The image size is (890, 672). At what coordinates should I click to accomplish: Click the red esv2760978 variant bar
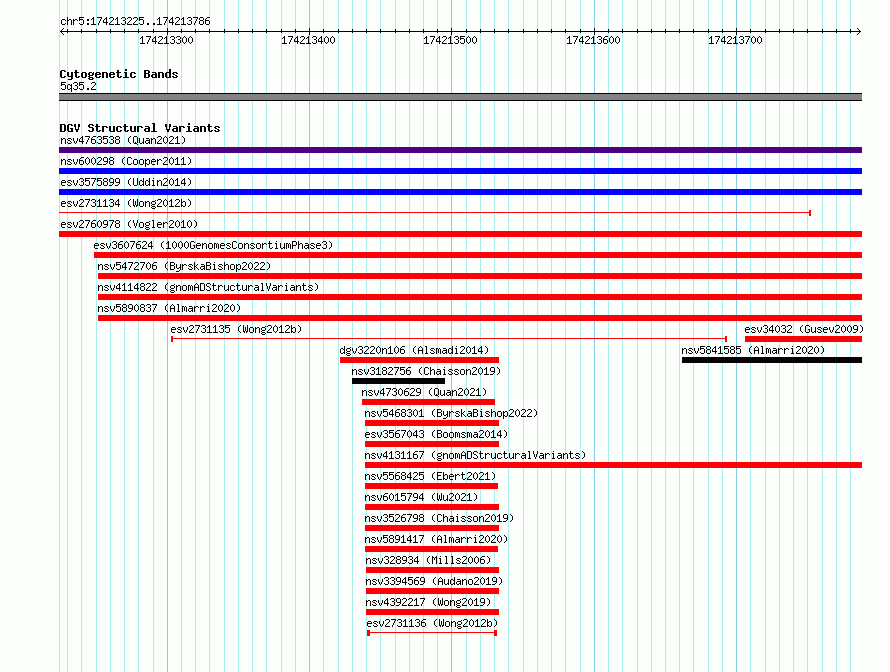pos(460,234)
